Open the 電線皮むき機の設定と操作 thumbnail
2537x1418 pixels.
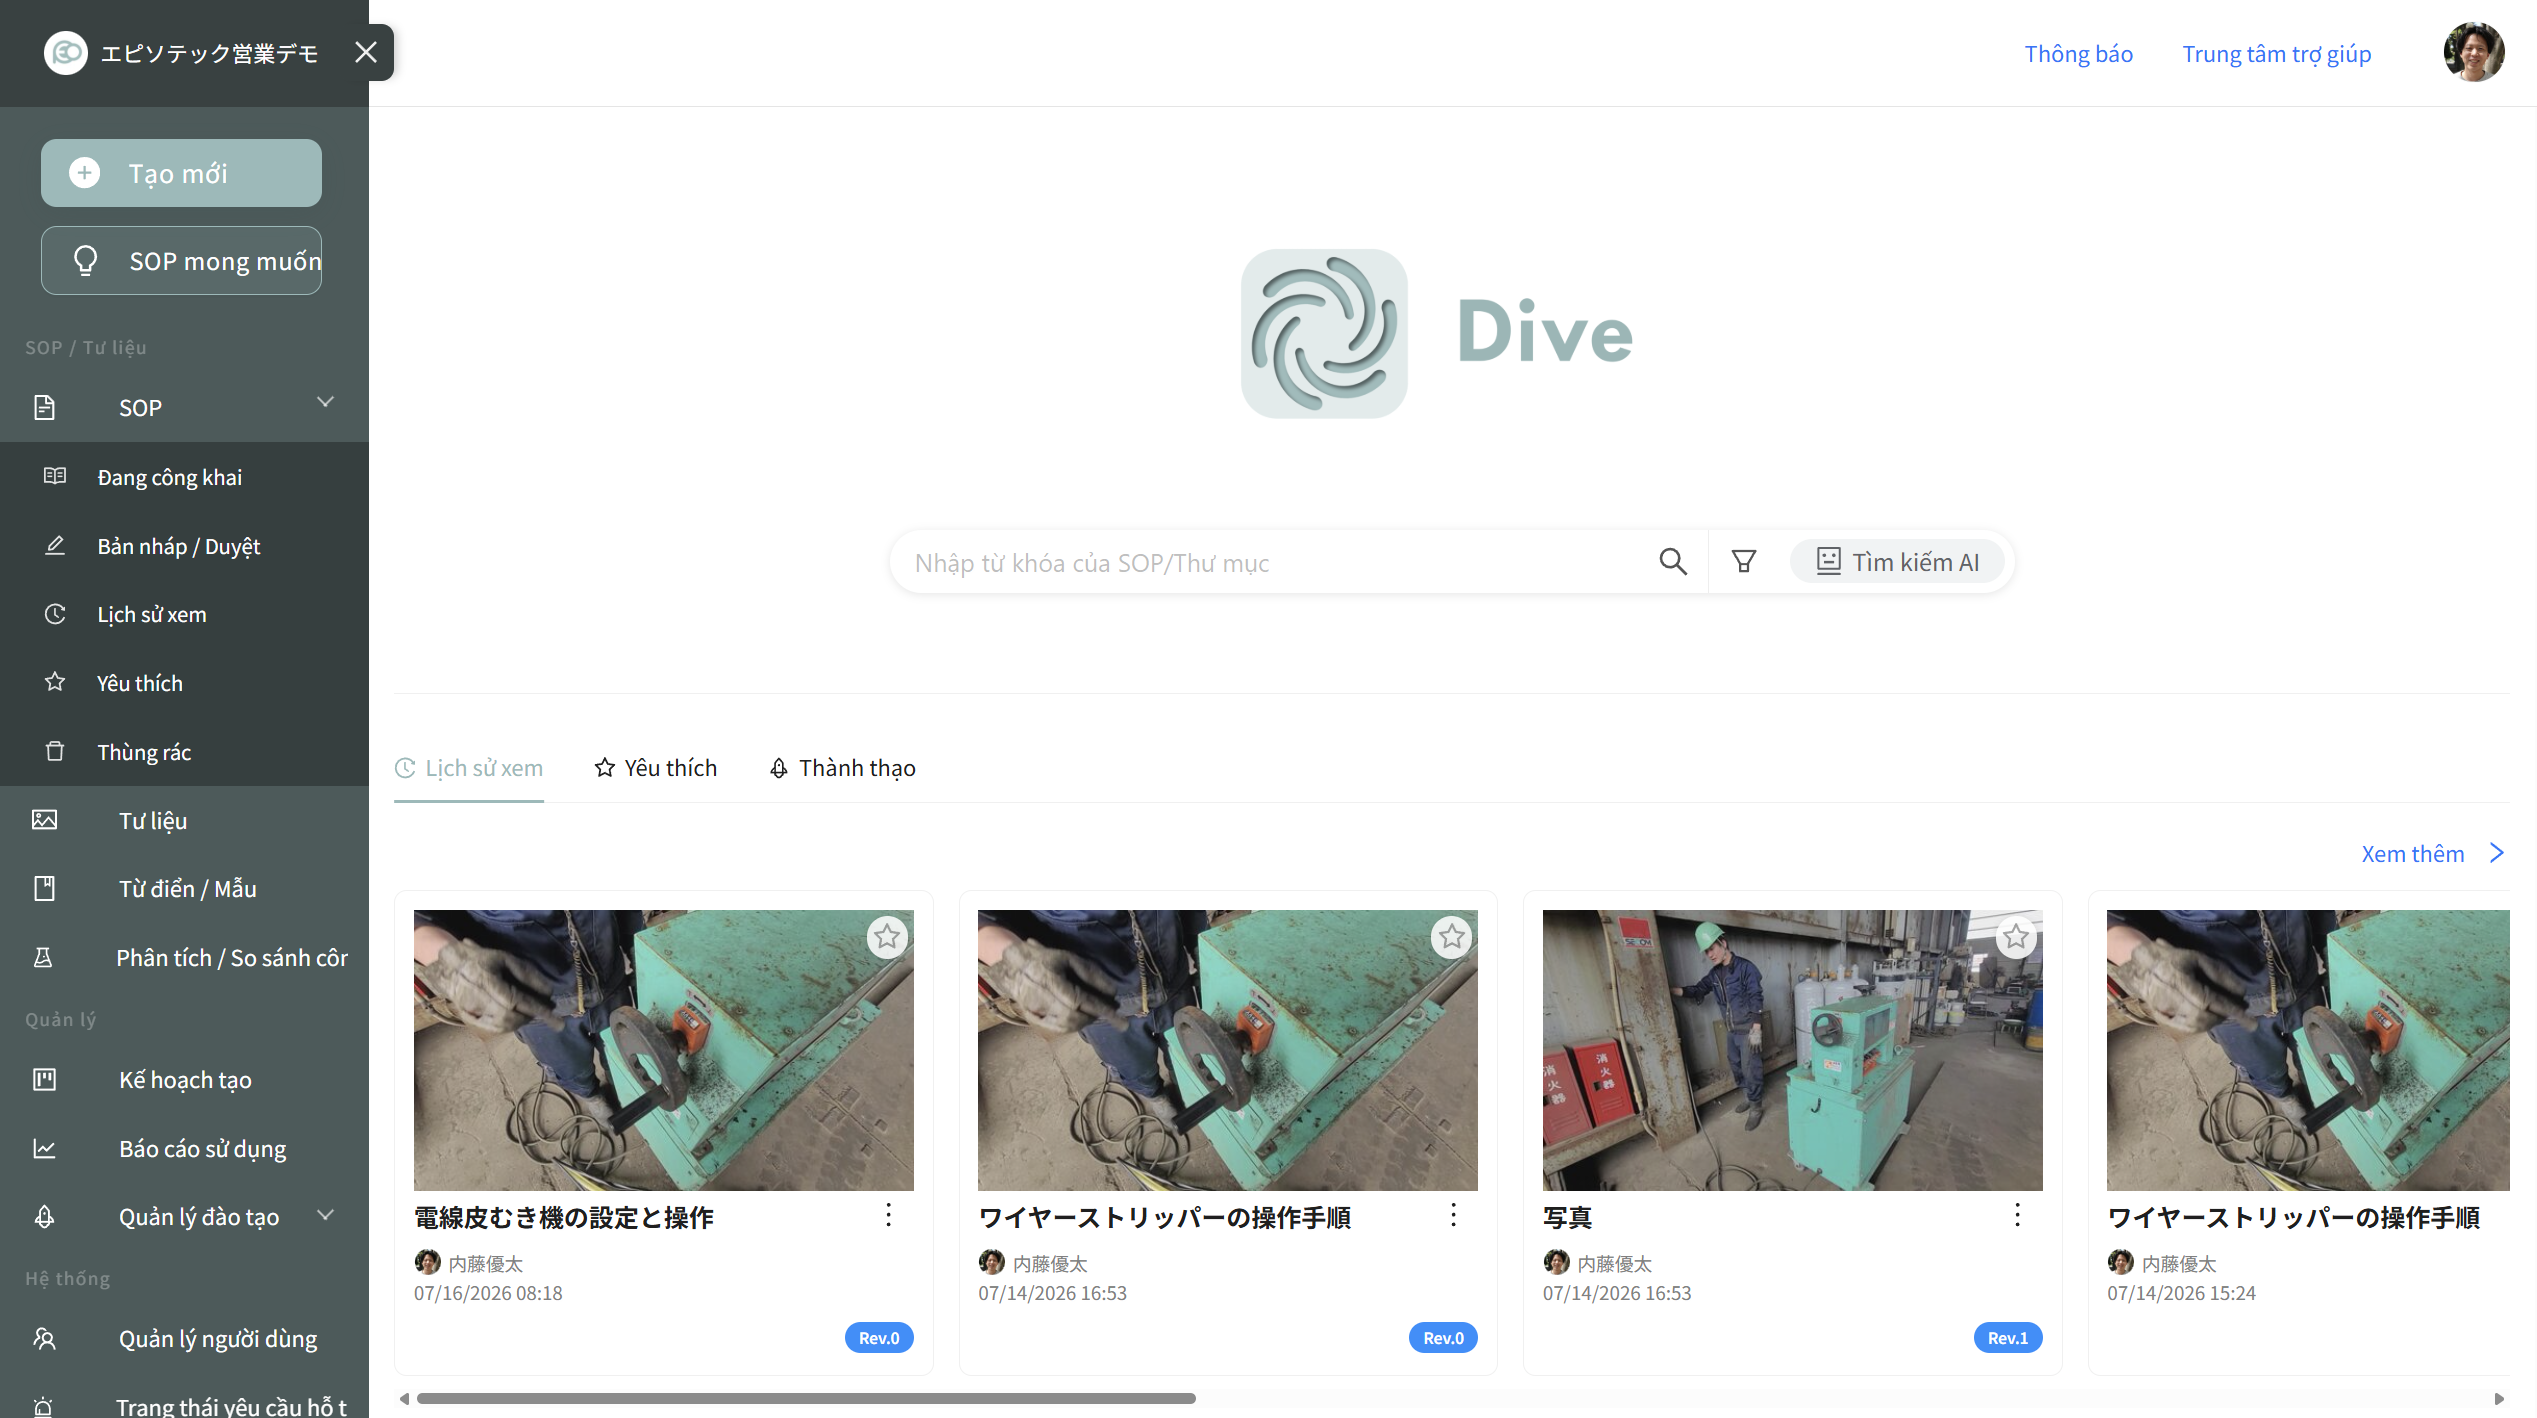pos(664,1050)
